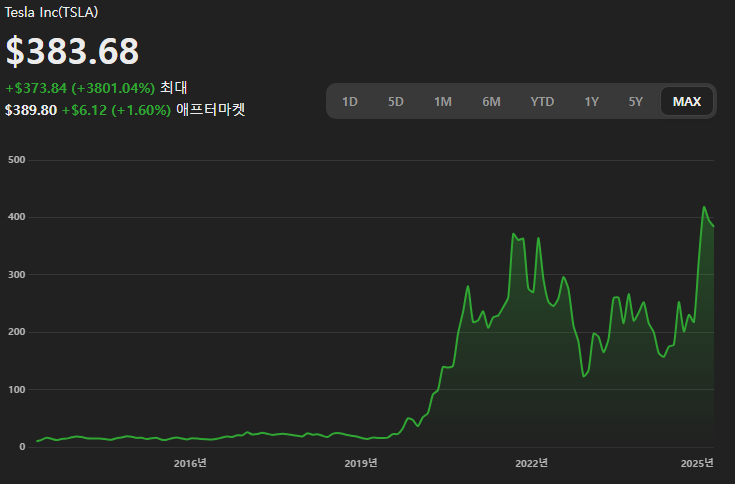
Task: Click the 0 y-axis label
Action: [x=22, y=447]
